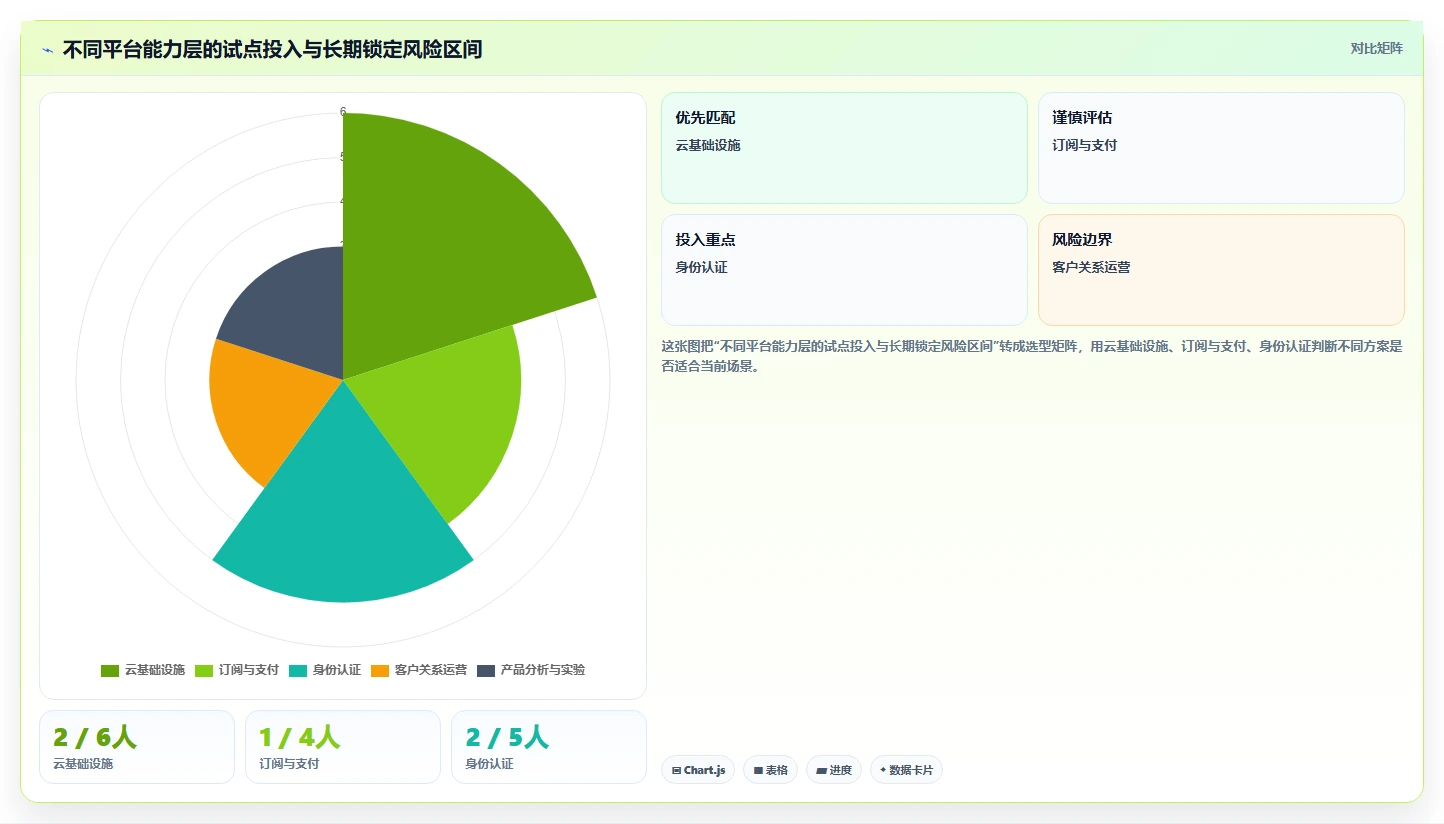Click the Chart.js tag

pyautogui.click(x=698, y=770)
